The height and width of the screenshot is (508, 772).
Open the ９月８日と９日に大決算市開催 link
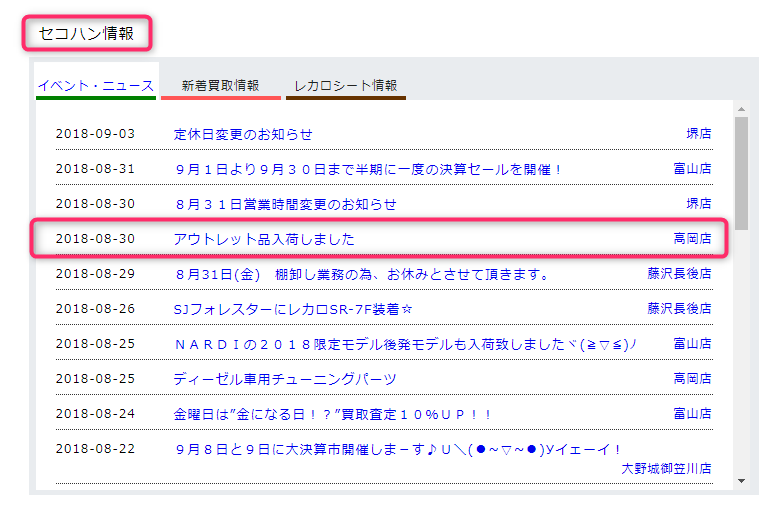(x=398, y=449)
